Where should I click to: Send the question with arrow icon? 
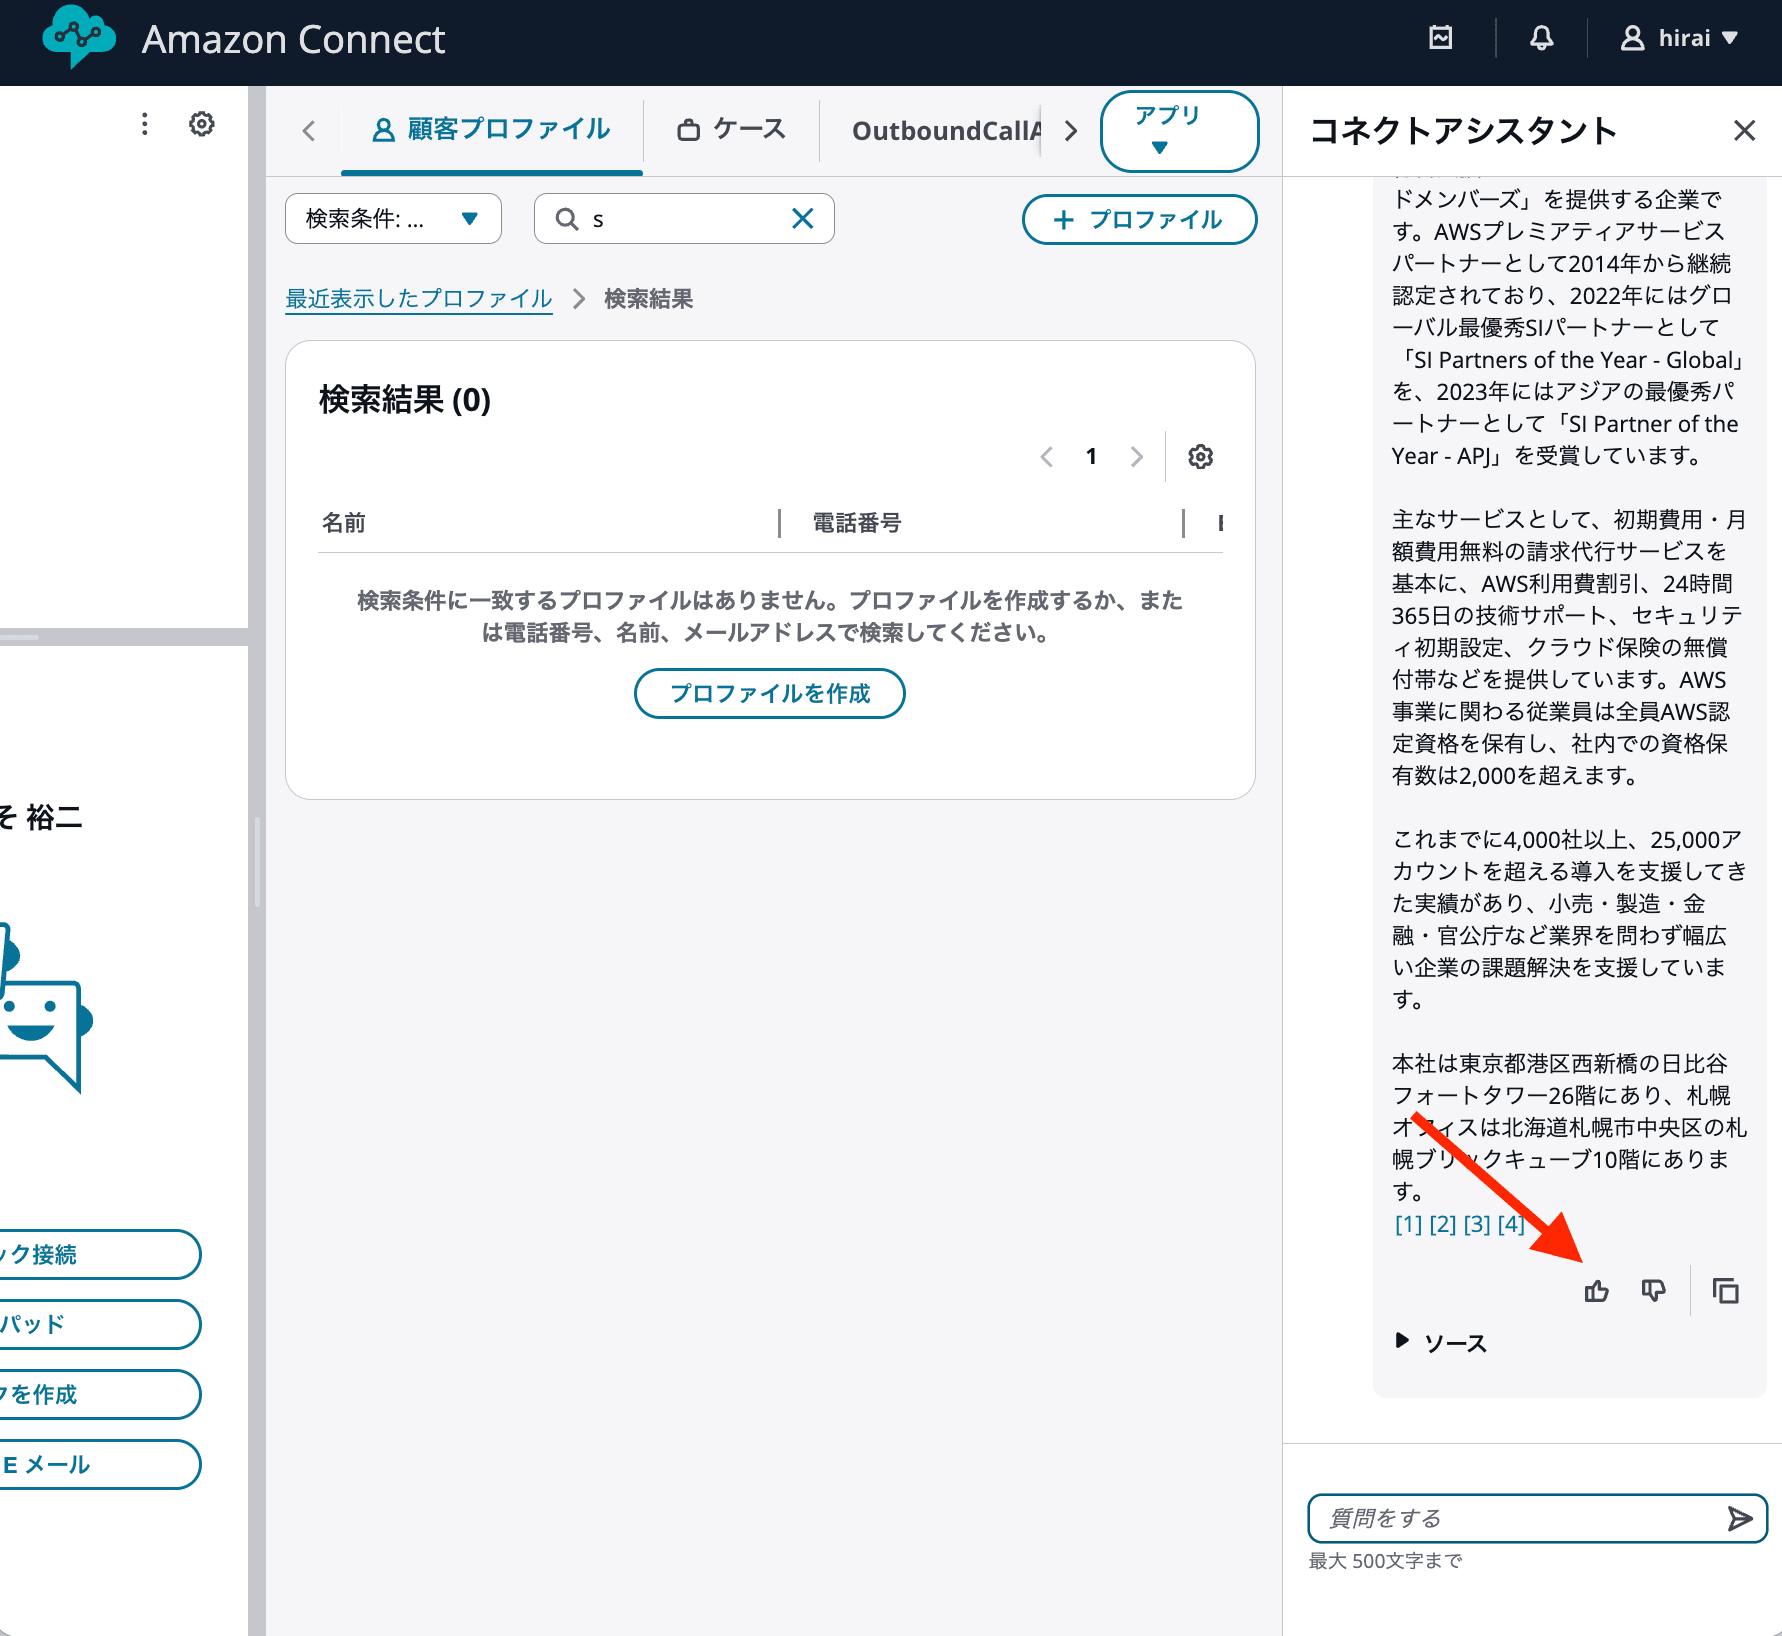[1740, 1519]
